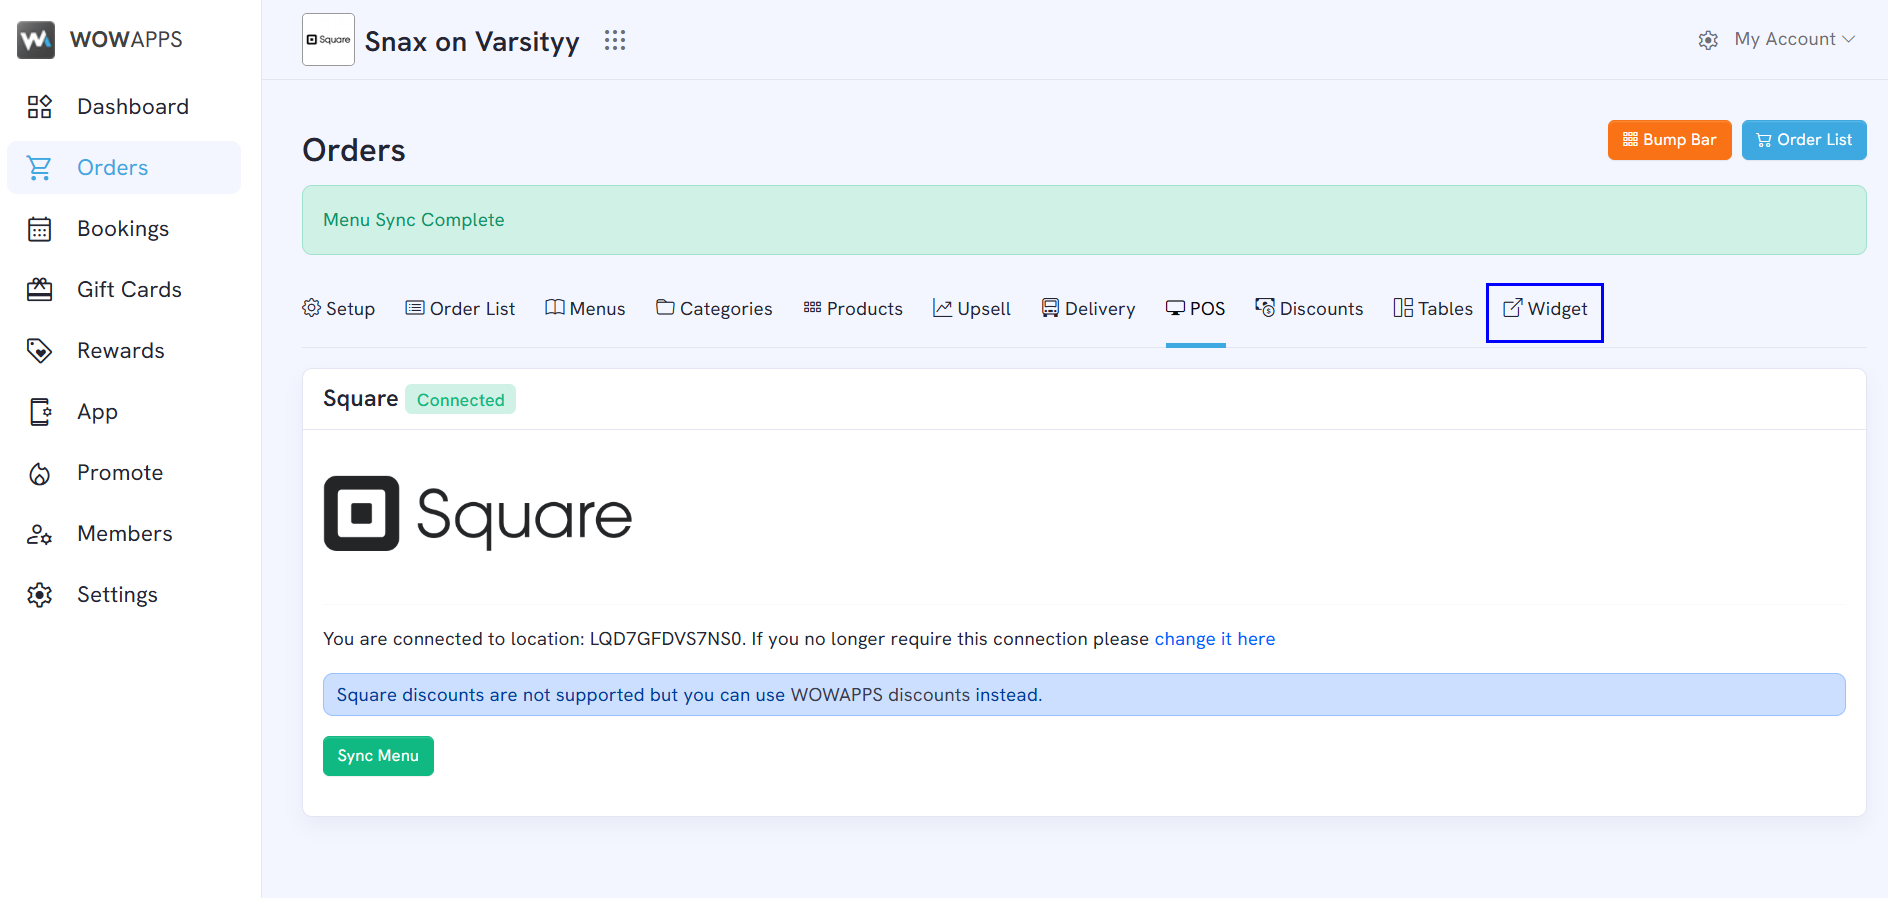Click the Dashboard menu label

pos(133,107)
